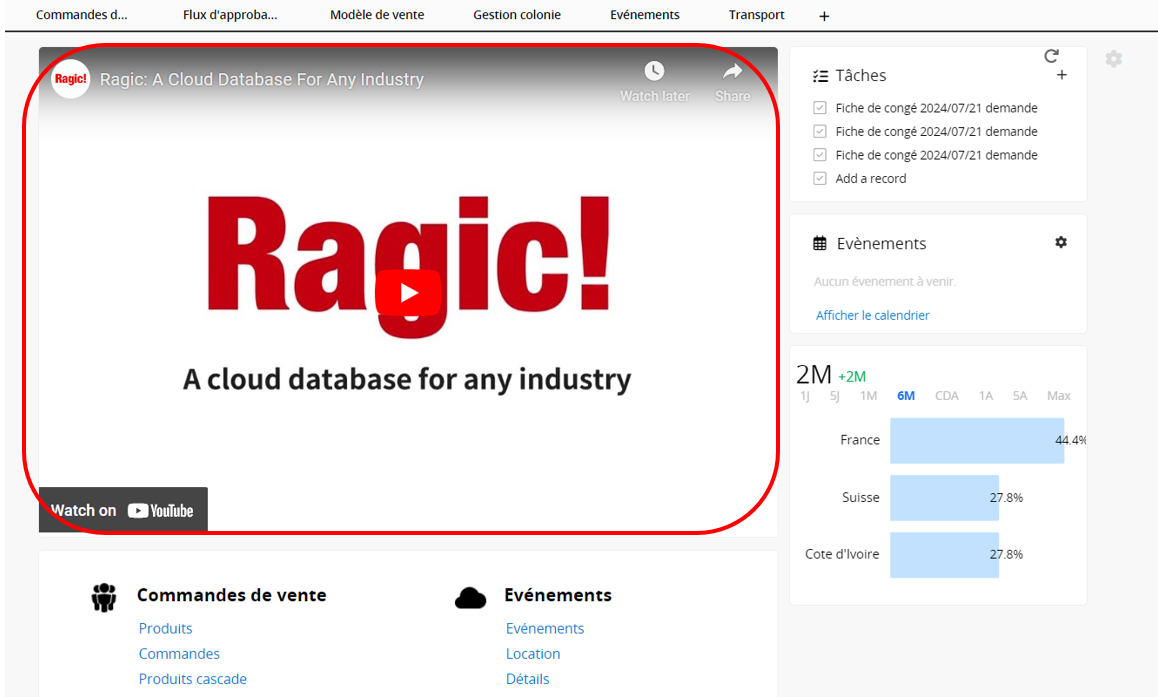Switch to the Gestion colonie tab
Viewport: 1158px width, 697px height.
click(517, 15)
